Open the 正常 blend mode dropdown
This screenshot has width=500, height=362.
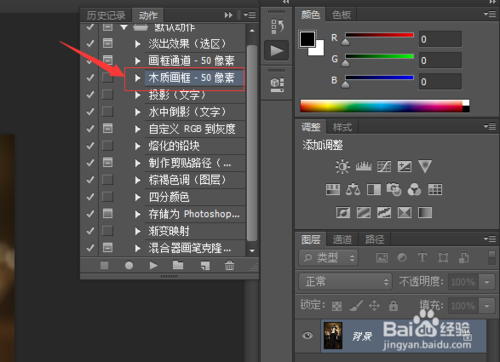345,282
